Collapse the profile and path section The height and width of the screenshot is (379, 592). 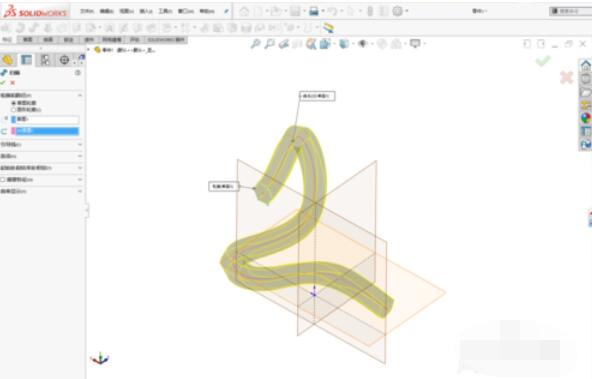coord(80,96)
